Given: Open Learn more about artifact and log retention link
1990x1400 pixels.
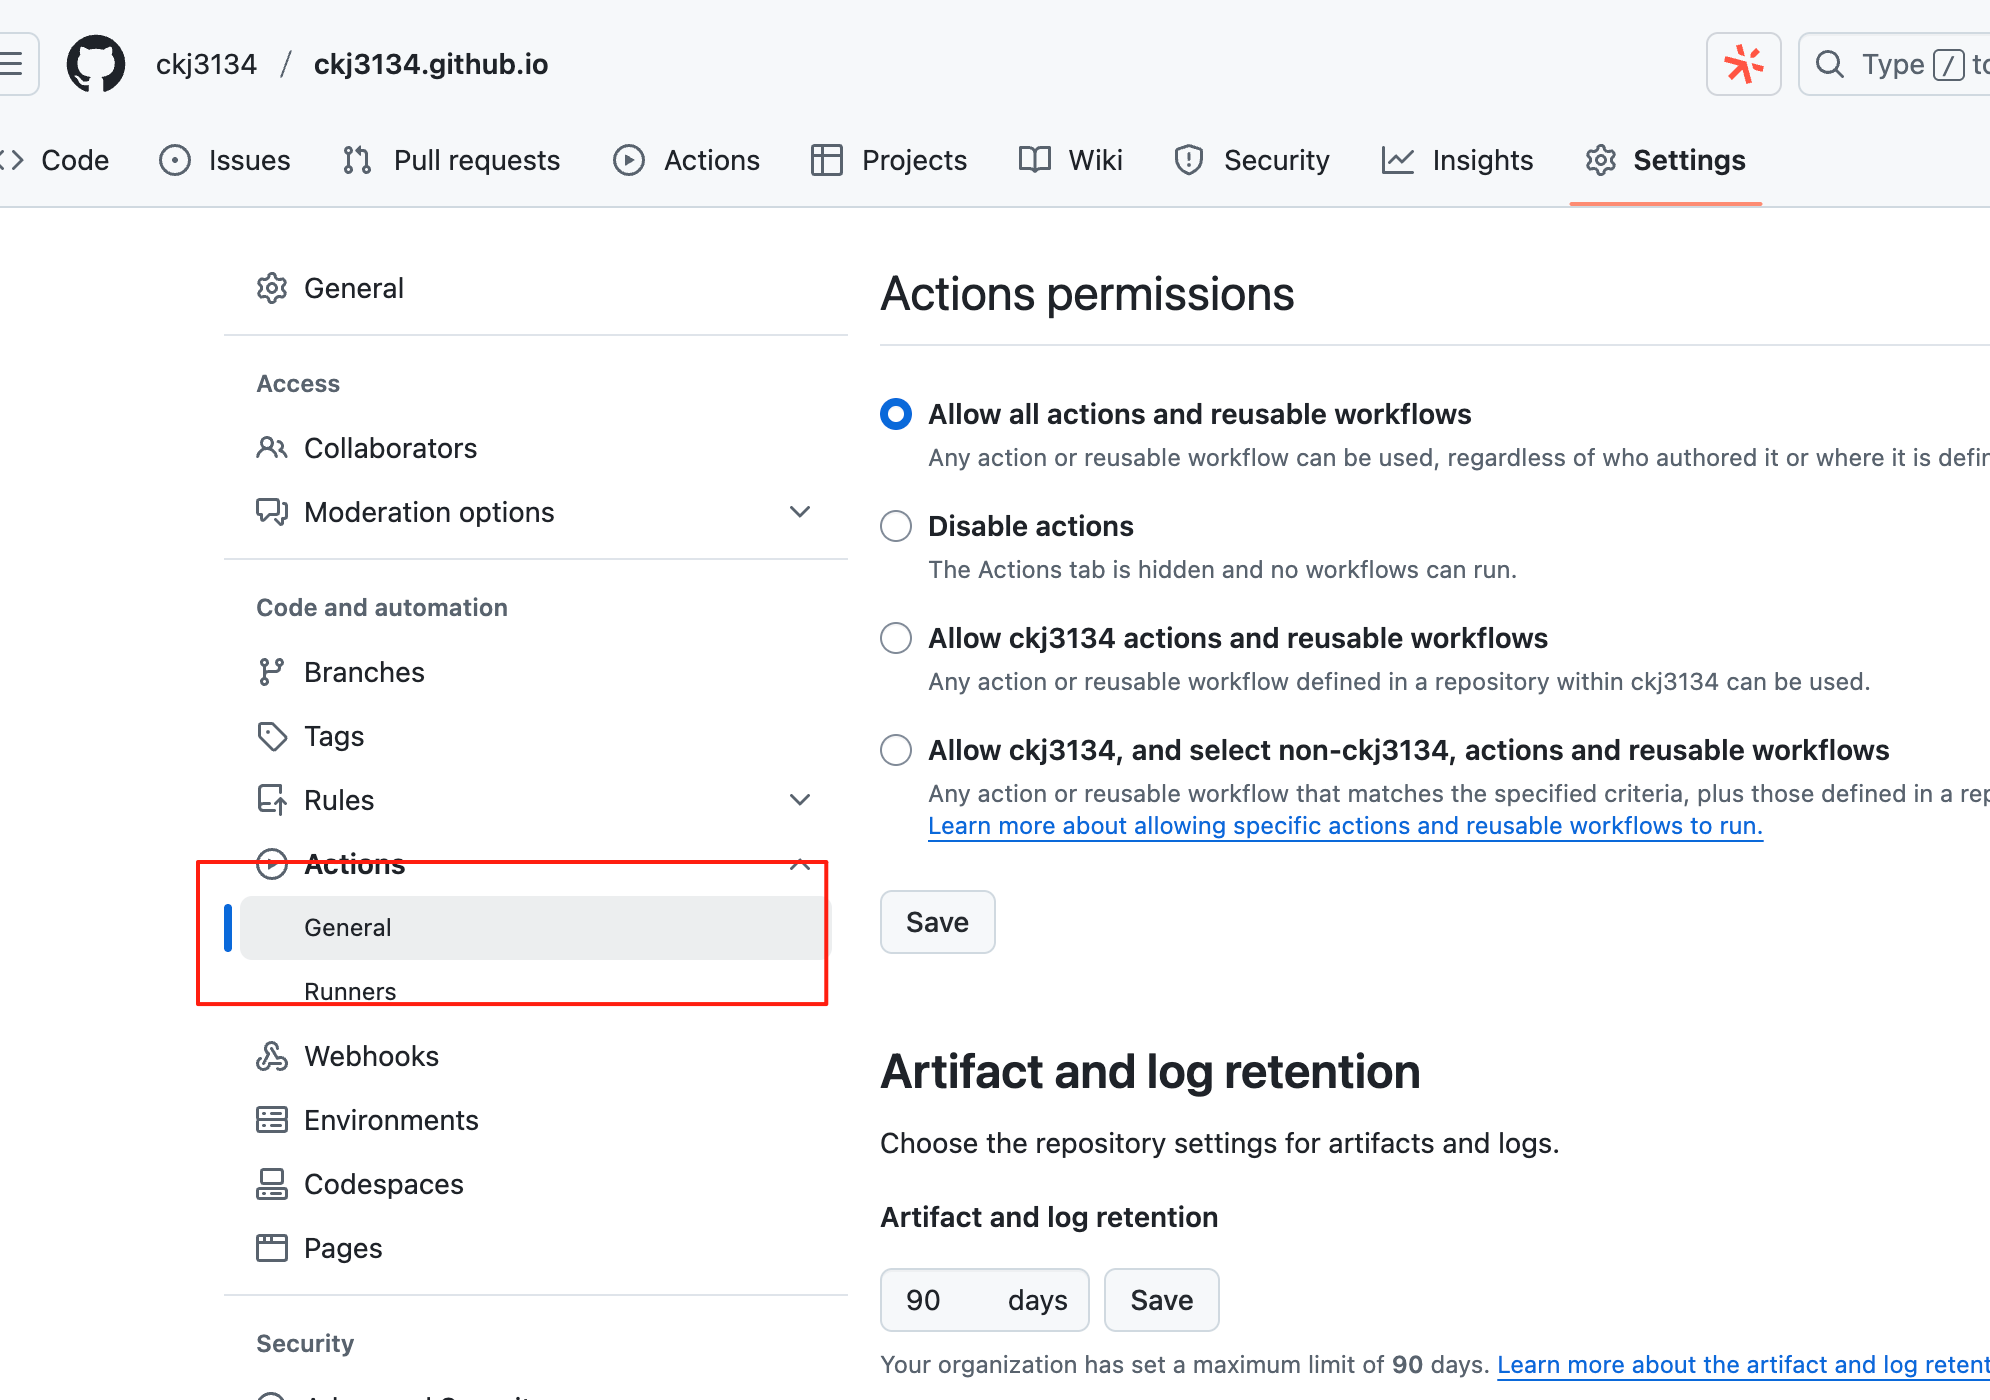Looking at the screenshot, I should [1743, 1365].
